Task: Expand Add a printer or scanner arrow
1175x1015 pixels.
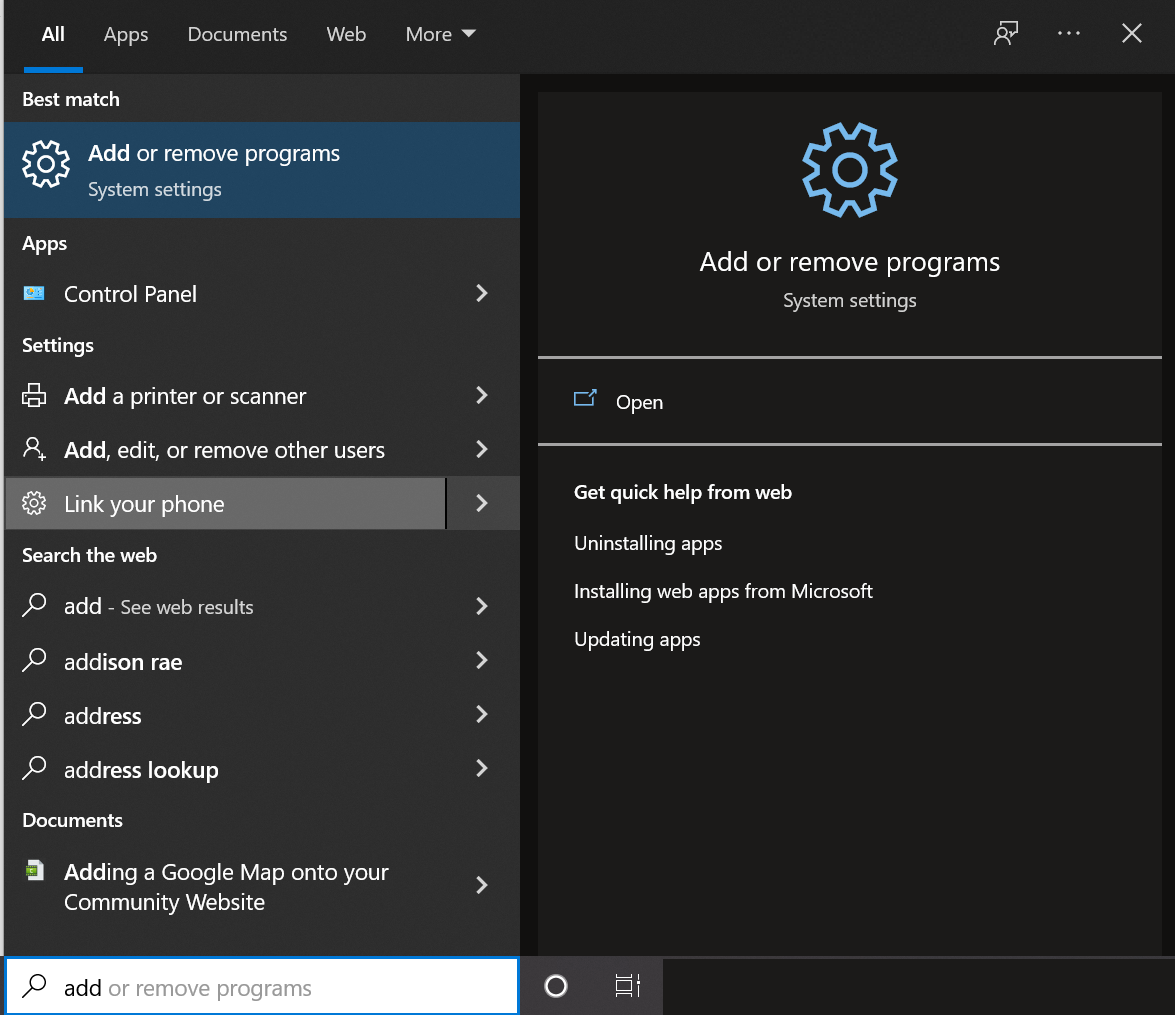Action: coord(482,395)
